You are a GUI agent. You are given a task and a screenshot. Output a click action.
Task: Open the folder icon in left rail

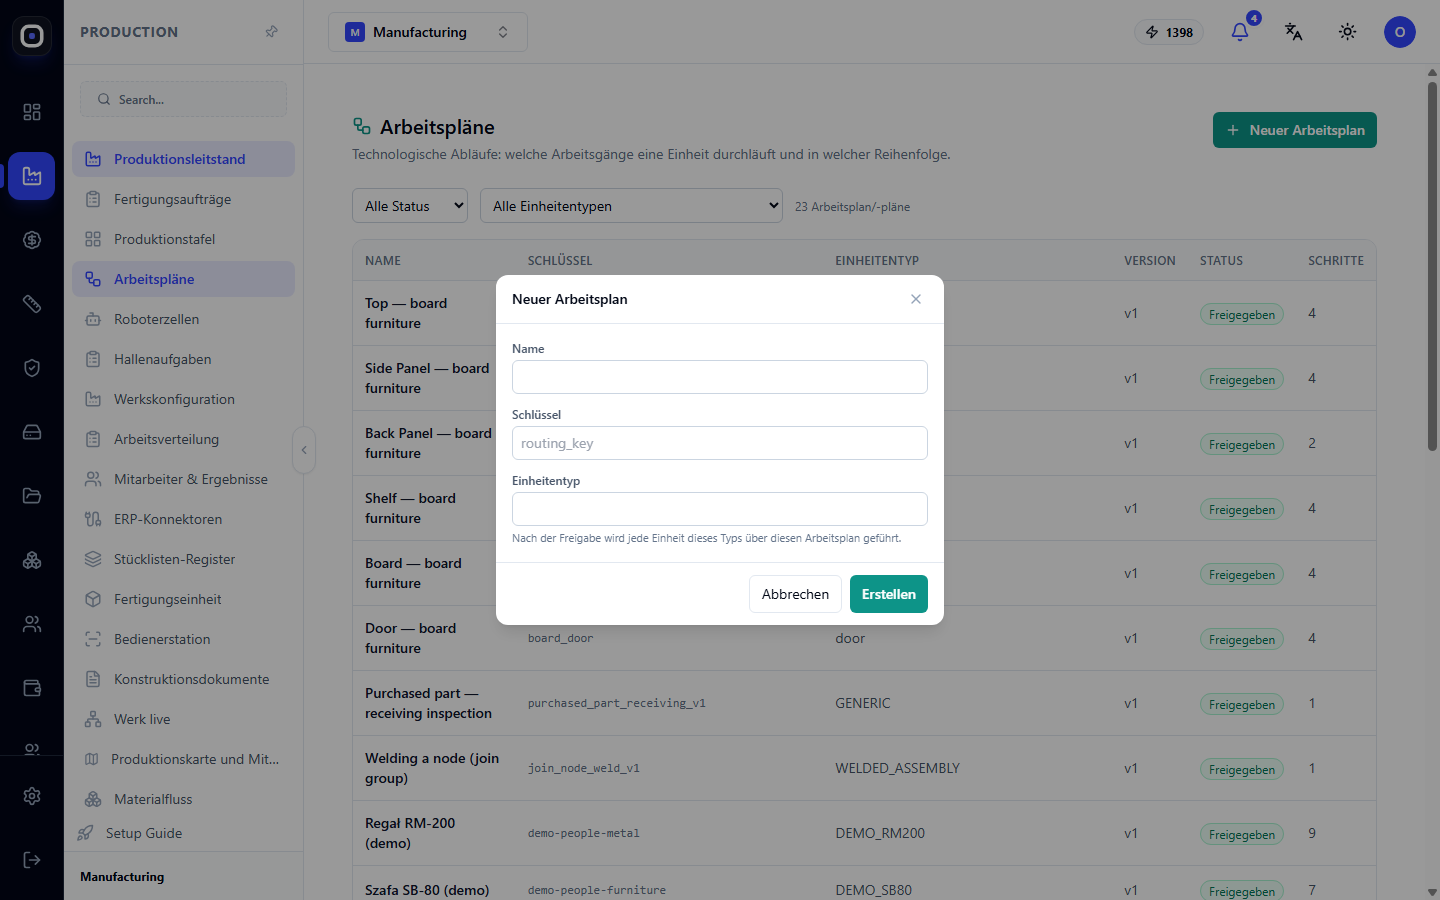32,496
